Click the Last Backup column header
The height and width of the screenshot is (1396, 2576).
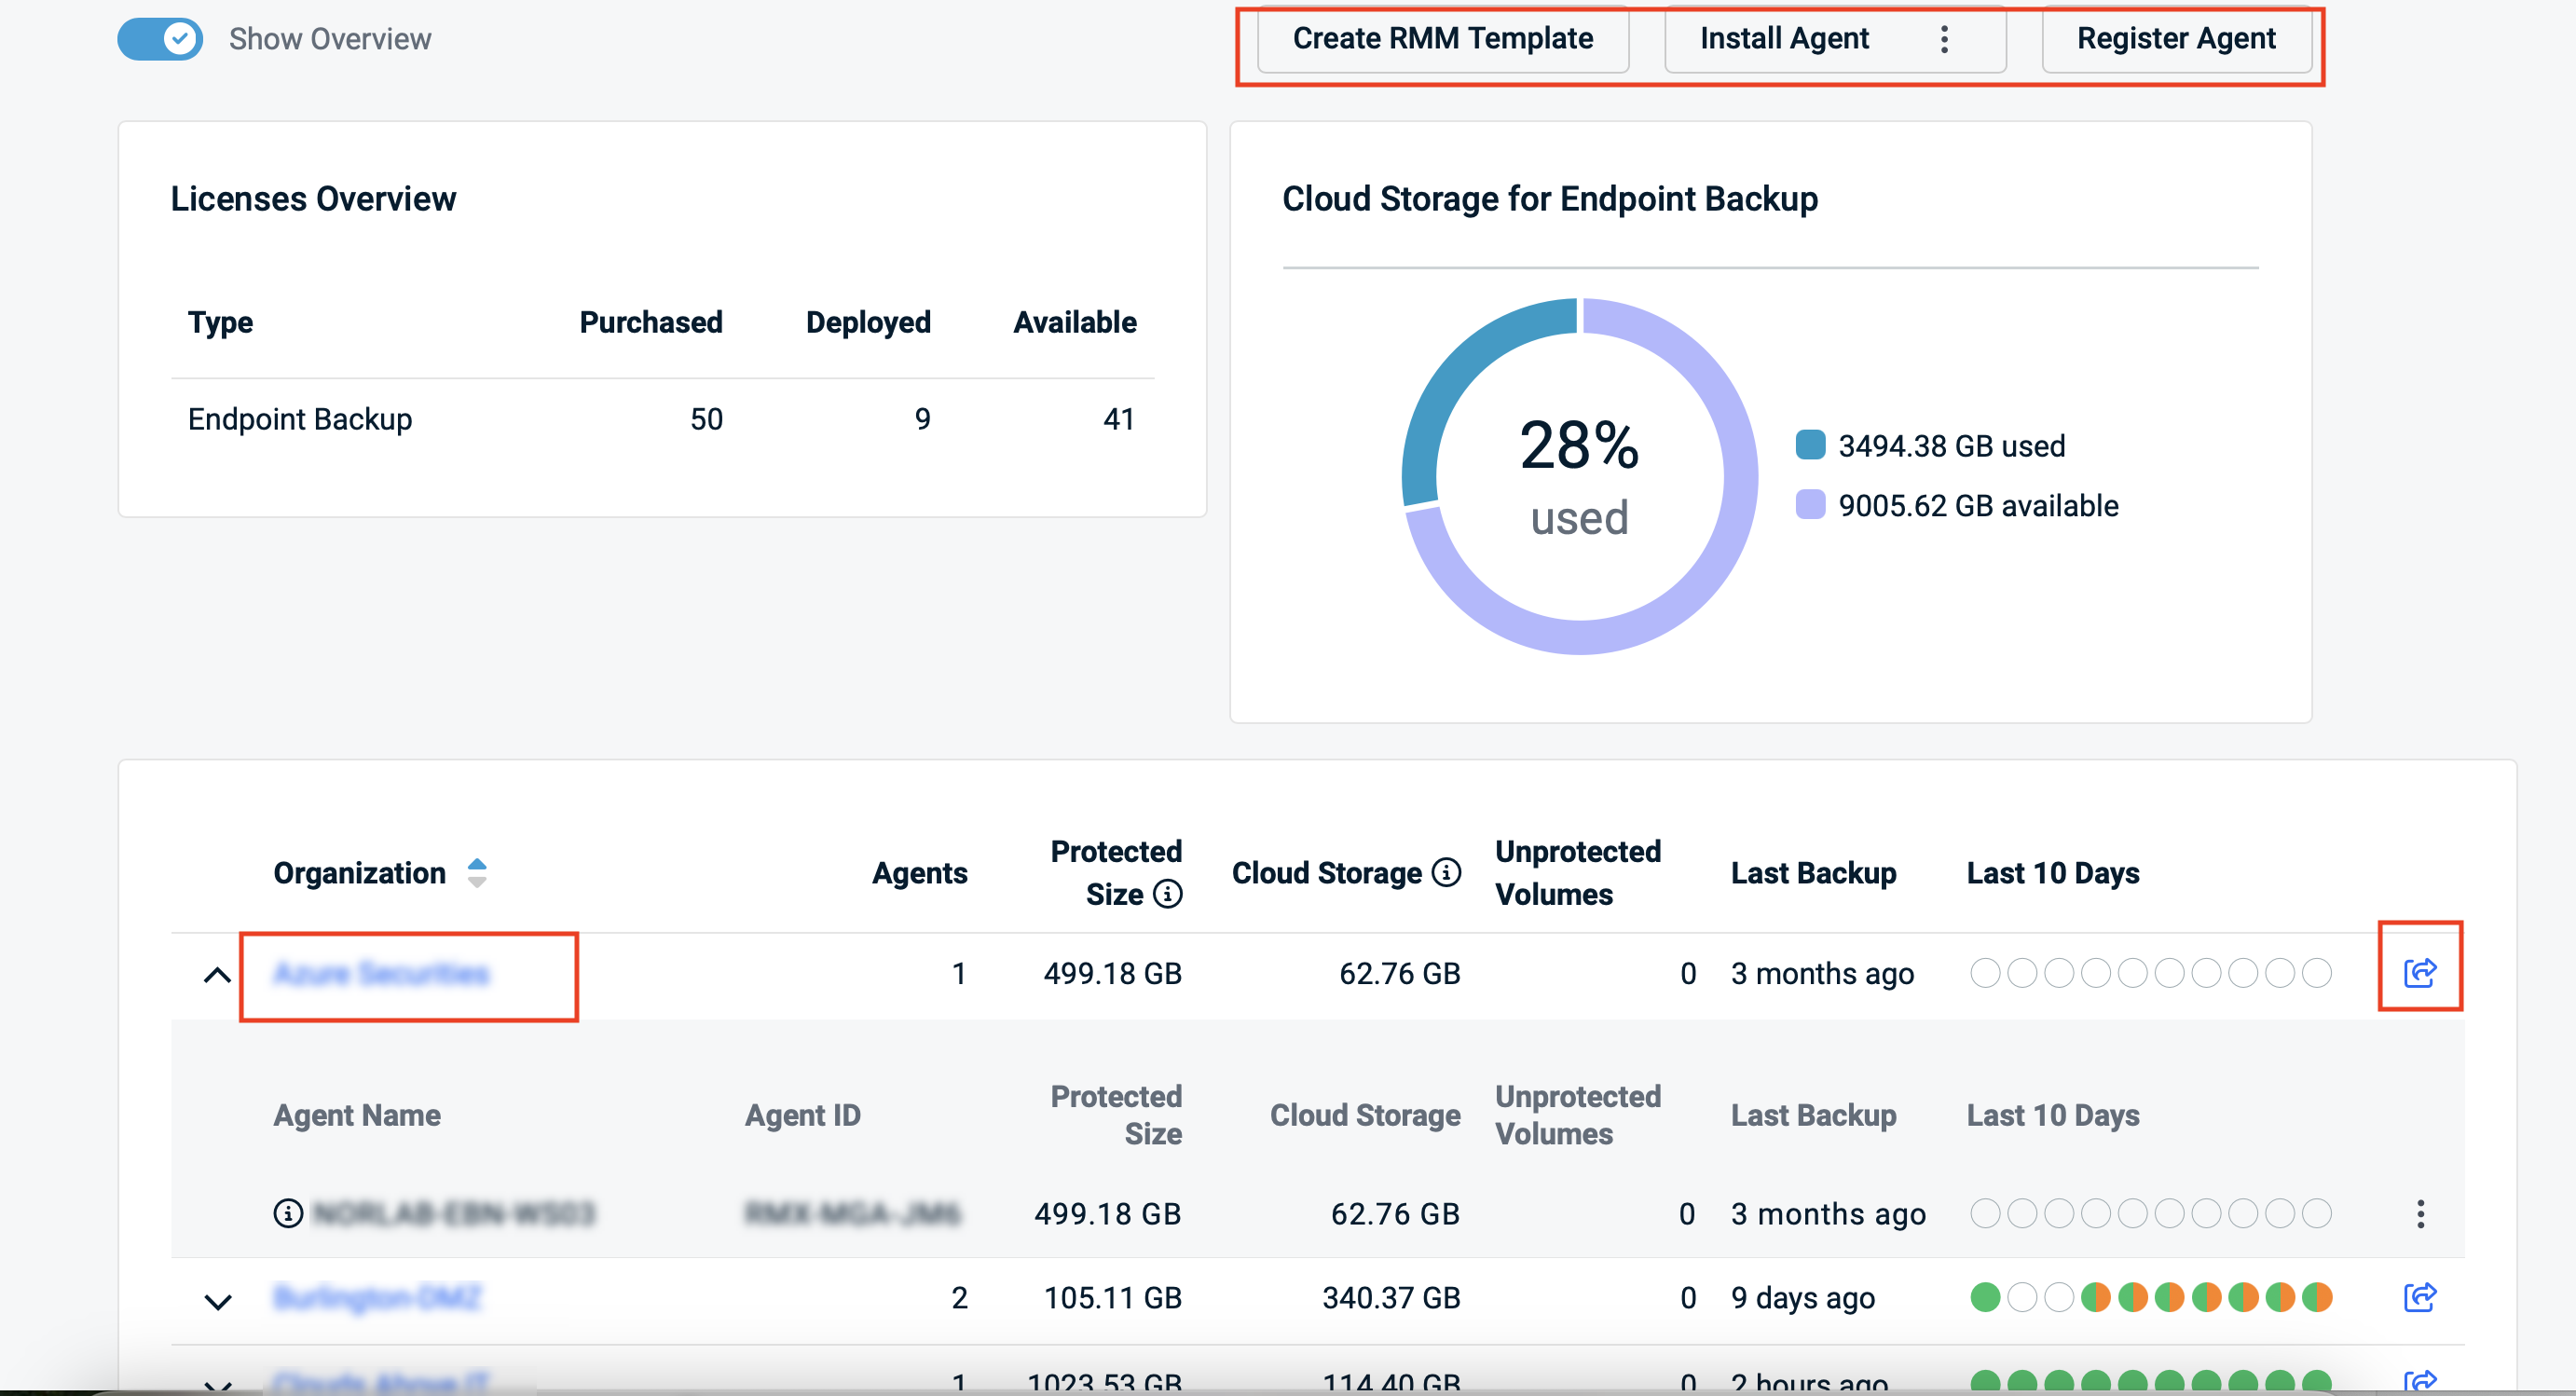(1812, 873)
